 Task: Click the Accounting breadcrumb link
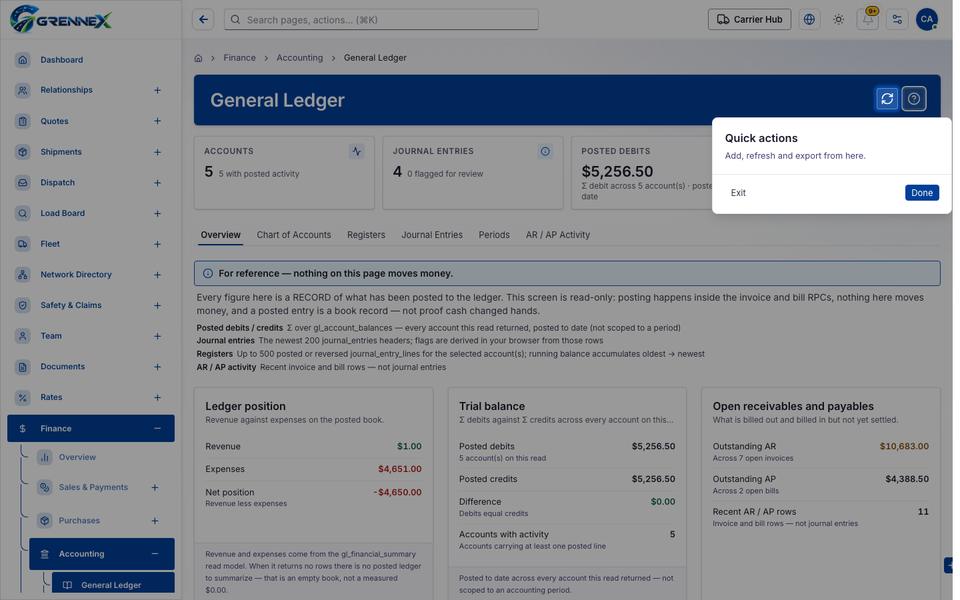tap(299, 58)
